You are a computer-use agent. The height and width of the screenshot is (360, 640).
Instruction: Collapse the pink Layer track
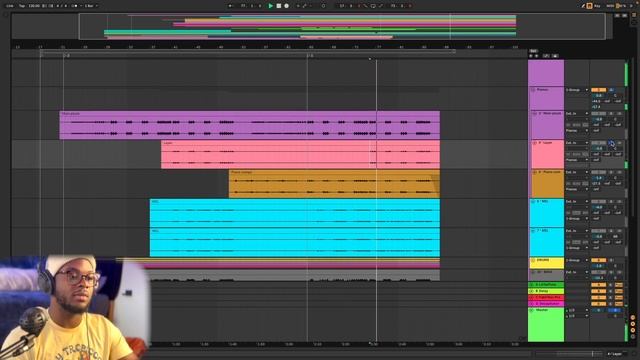point(534,143)
